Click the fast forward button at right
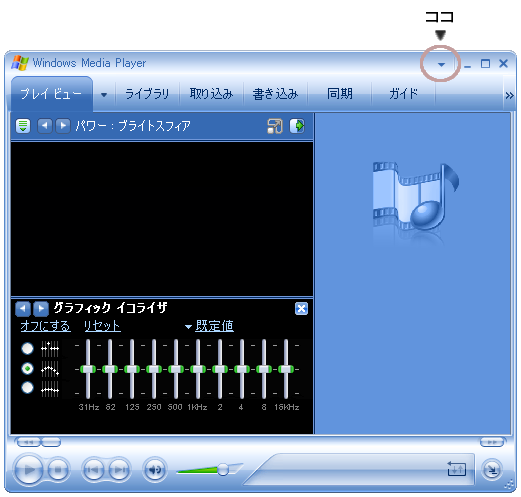Viewport: 521px width, 497px height. [492, 442]
